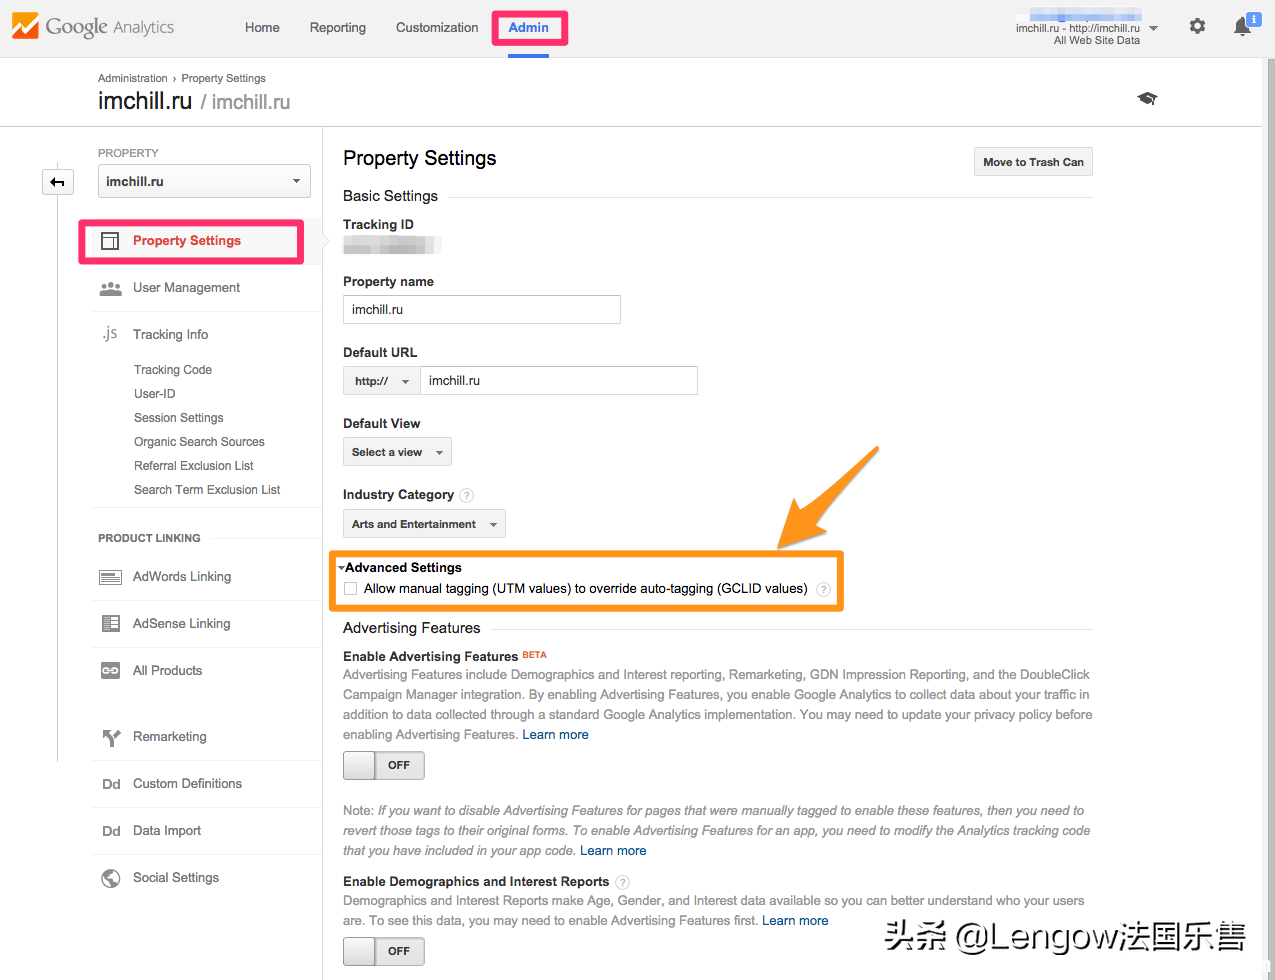The height and width of the screenshot is (980, 1275).
Task: Click the Google Analytics logo
Action: click(93, 27)
